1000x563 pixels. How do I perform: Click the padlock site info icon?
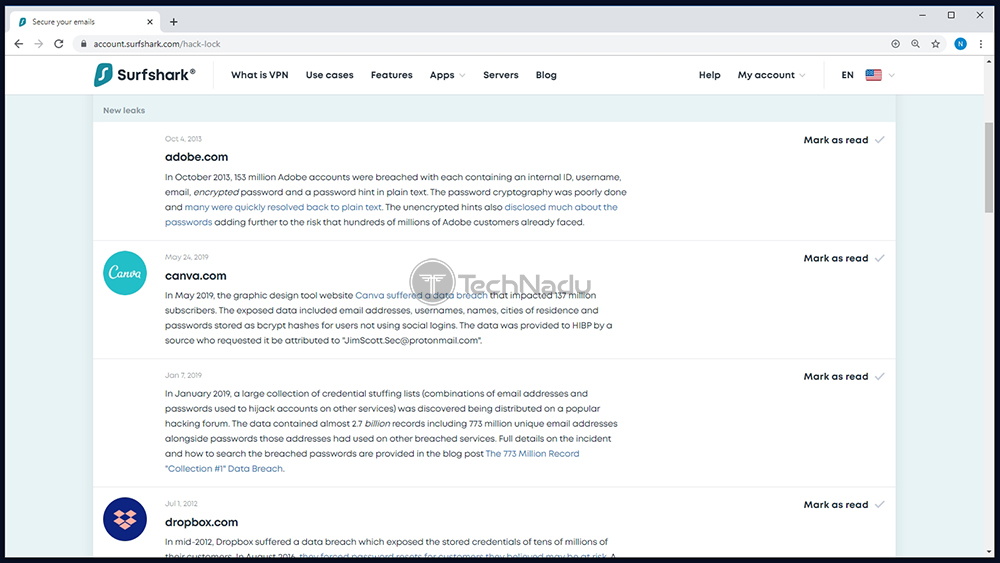click(x=84, y=44)
